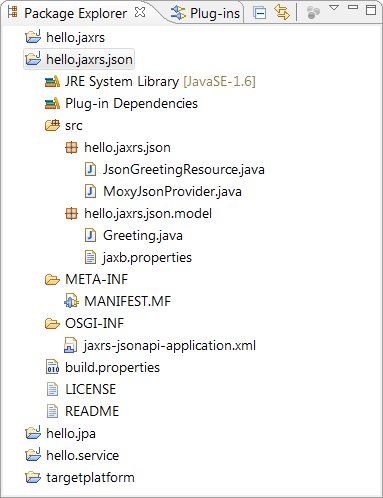
Task: Select the hello.jpa project label
Action: [x=71, y=434]
